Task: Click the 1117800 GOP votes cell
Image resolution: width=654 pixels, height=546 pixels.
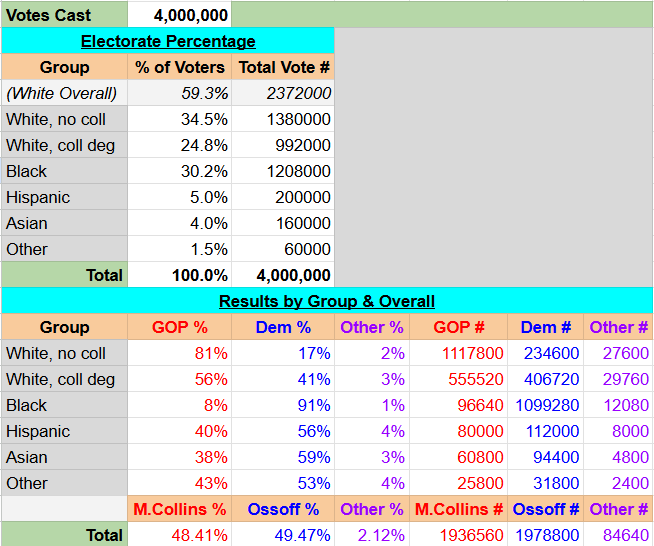Action: 459,353
